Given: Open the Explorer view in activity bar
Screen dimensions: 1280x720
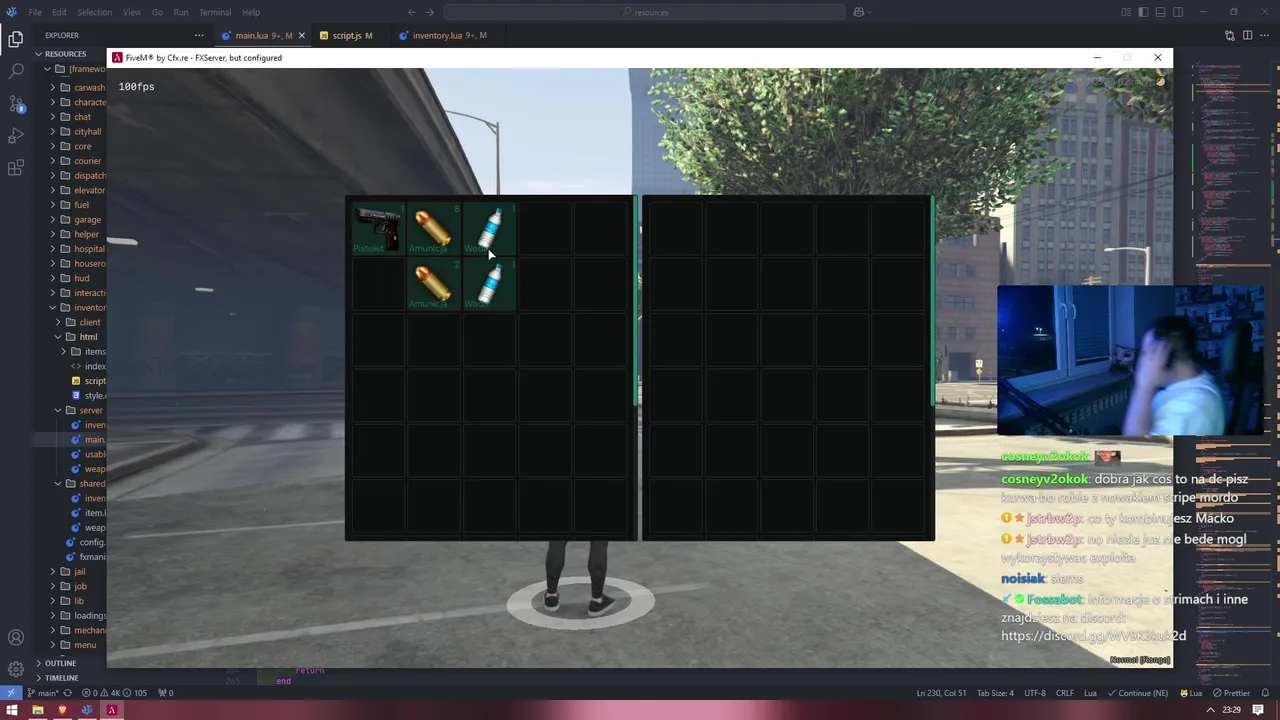Looking at the screenshot, I should tap(15, 39).
